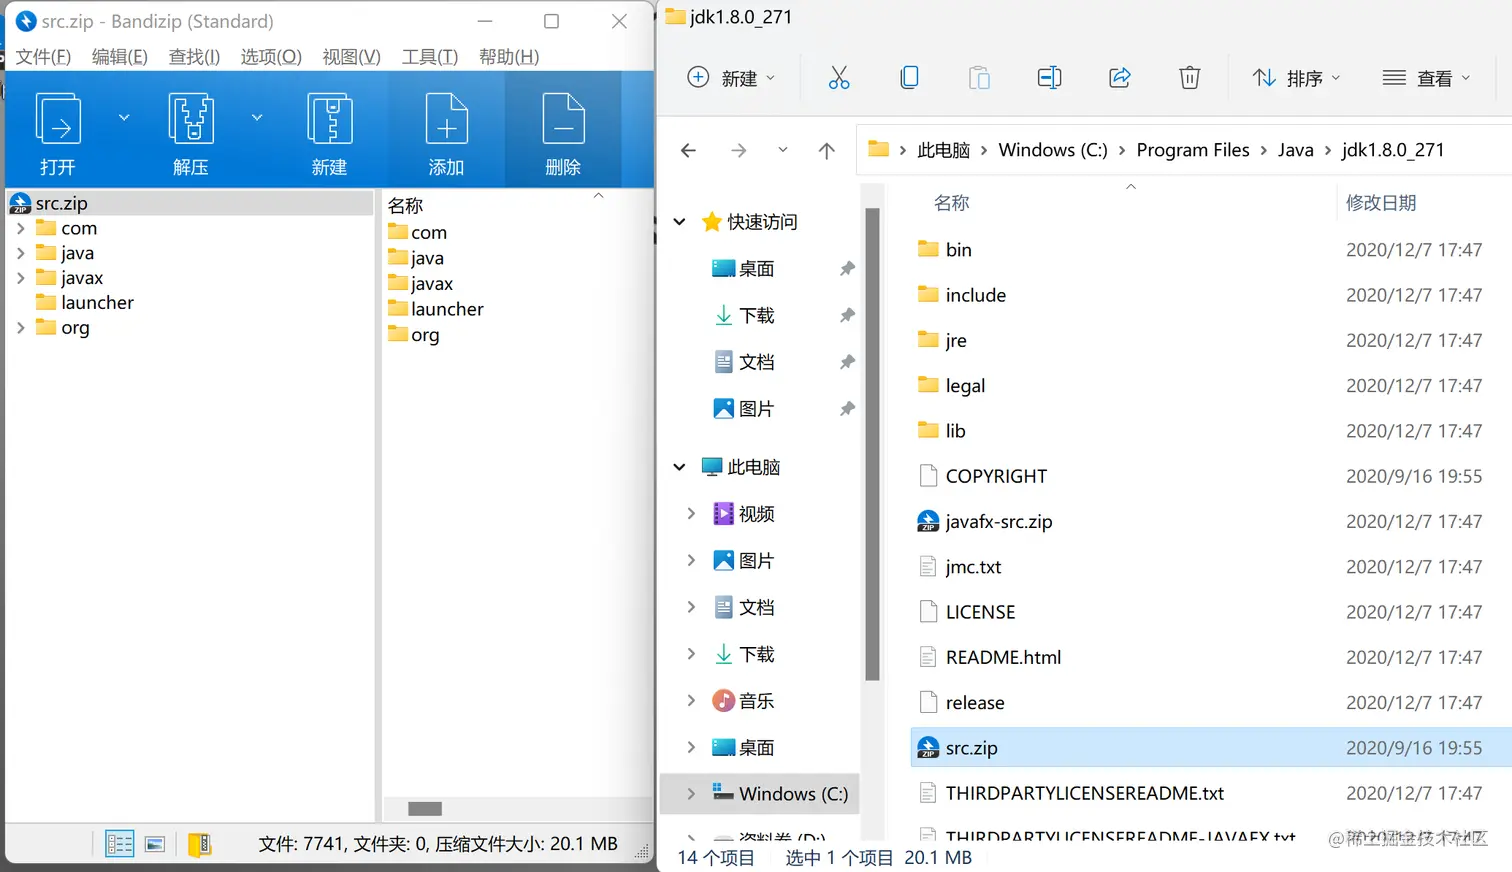Click Program Files in Explorer breadcrumb
This screenshot has height=872, width=1512.
(x=1193, y=150)
